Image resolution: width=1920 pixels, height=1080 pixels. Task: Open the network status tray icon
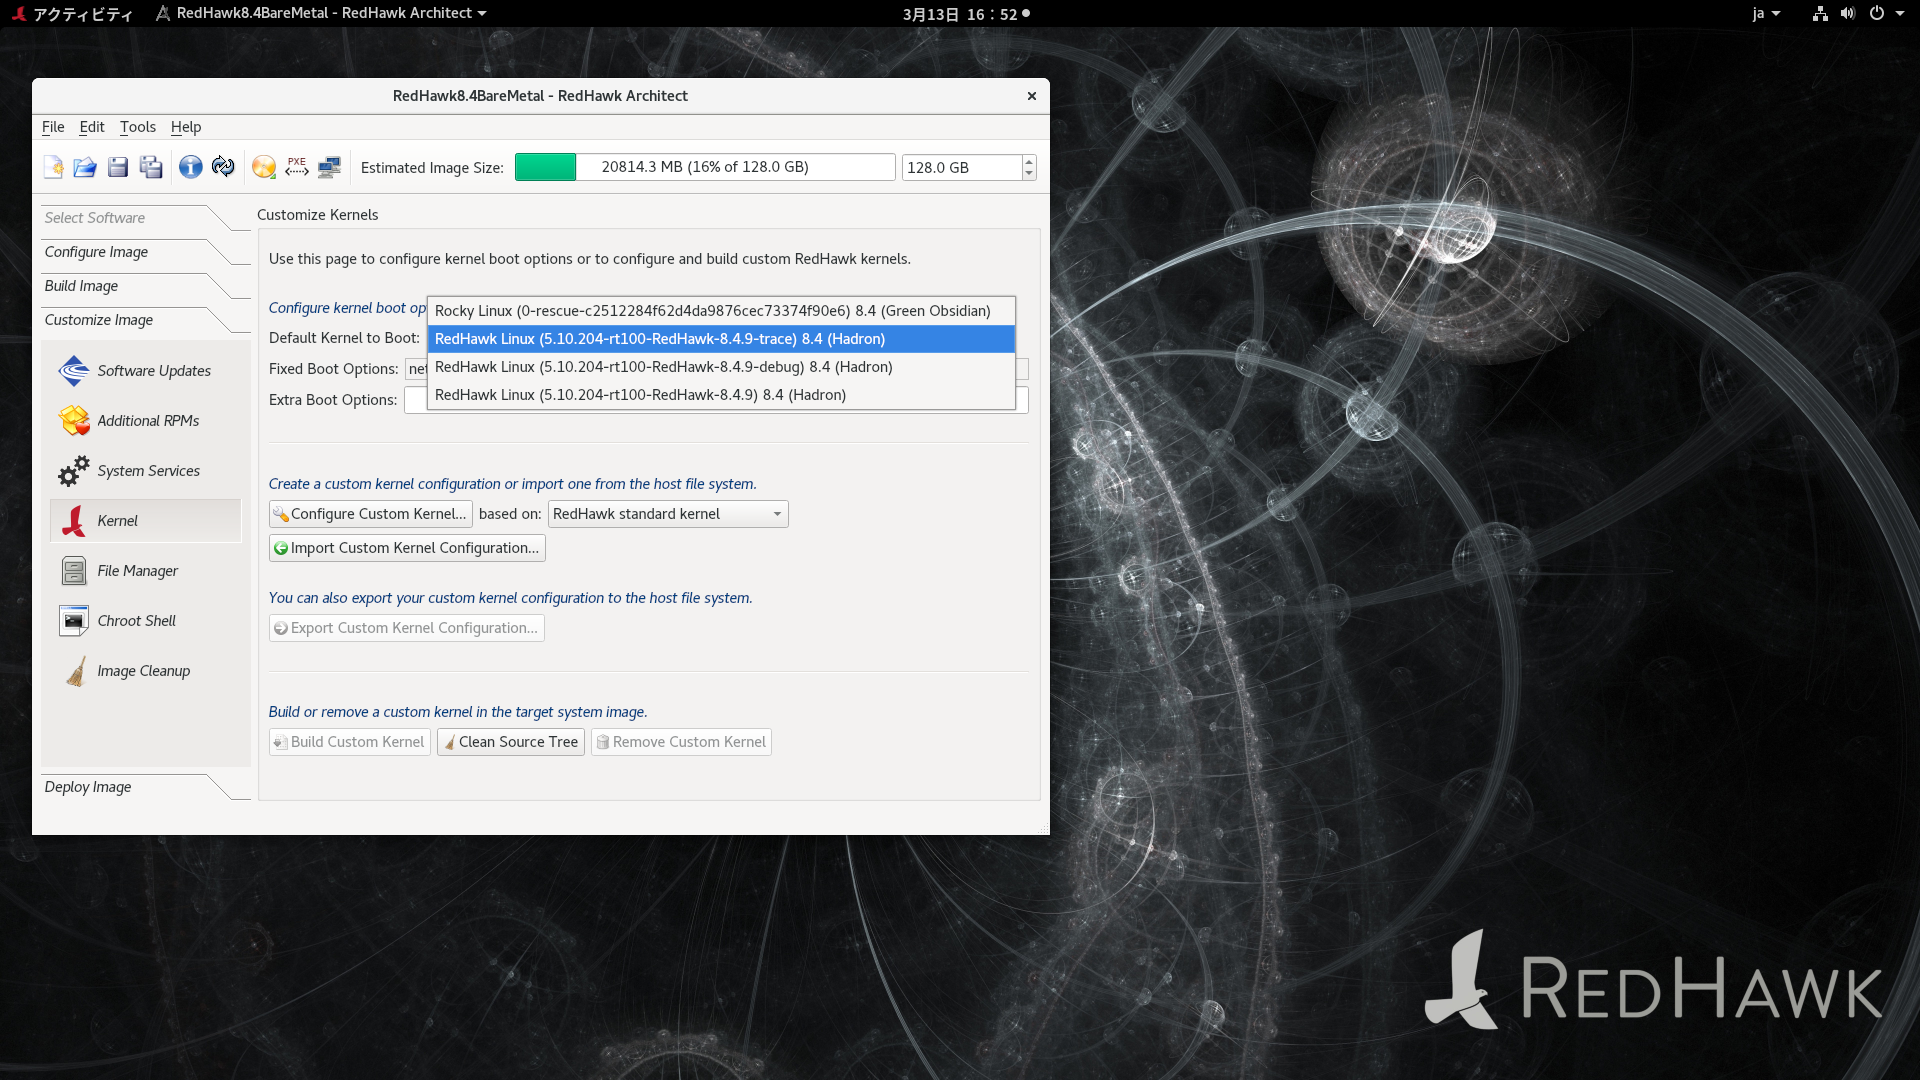click(1820, 14)
